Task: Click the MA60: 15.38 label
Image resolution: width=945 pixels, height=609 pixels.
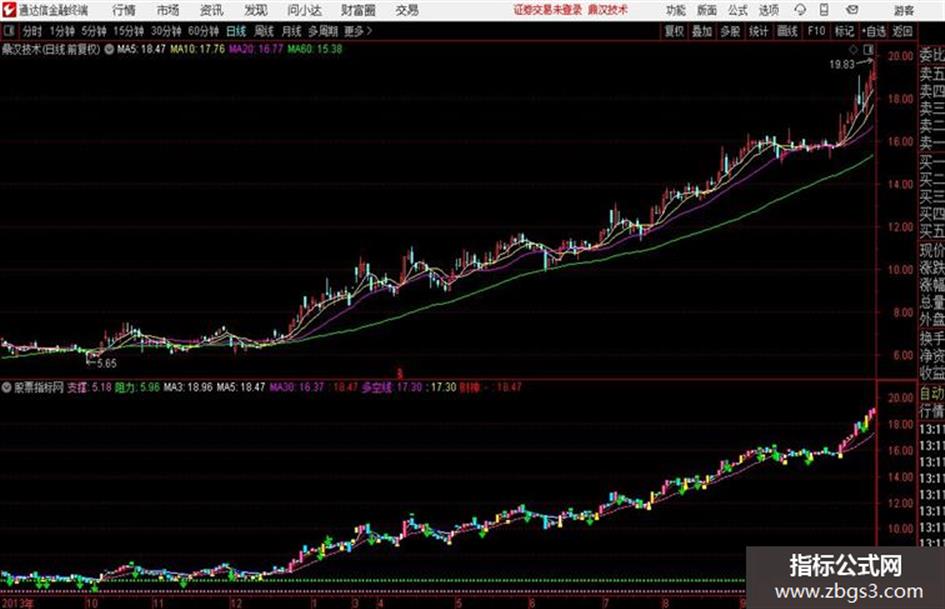Action: 315,49
